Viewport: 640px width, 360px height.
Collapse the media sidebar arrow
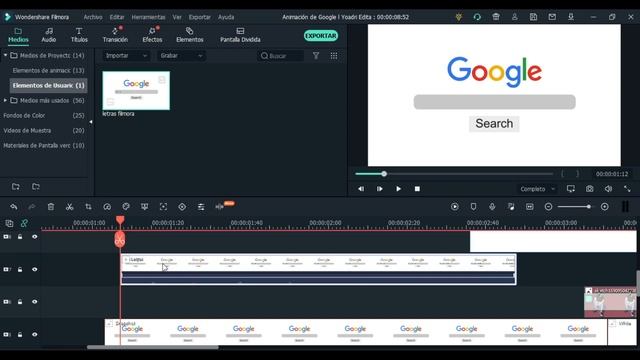[91, 122]
